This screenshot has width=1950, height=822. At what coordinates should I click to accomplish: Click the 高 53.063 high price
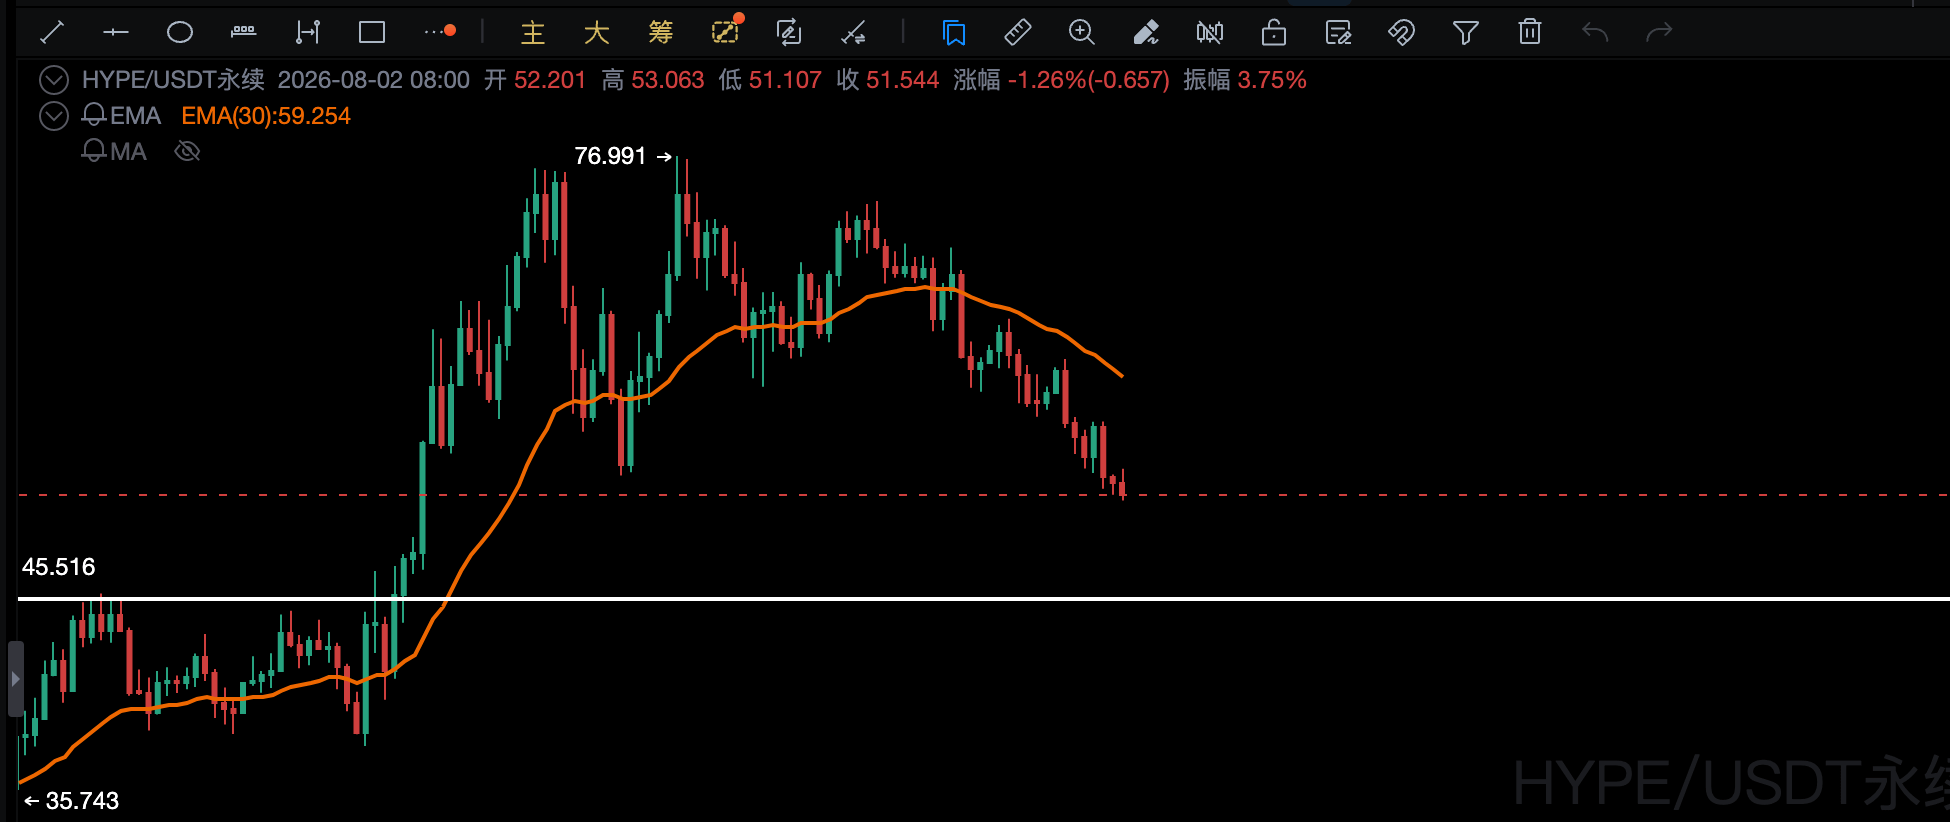653,80
